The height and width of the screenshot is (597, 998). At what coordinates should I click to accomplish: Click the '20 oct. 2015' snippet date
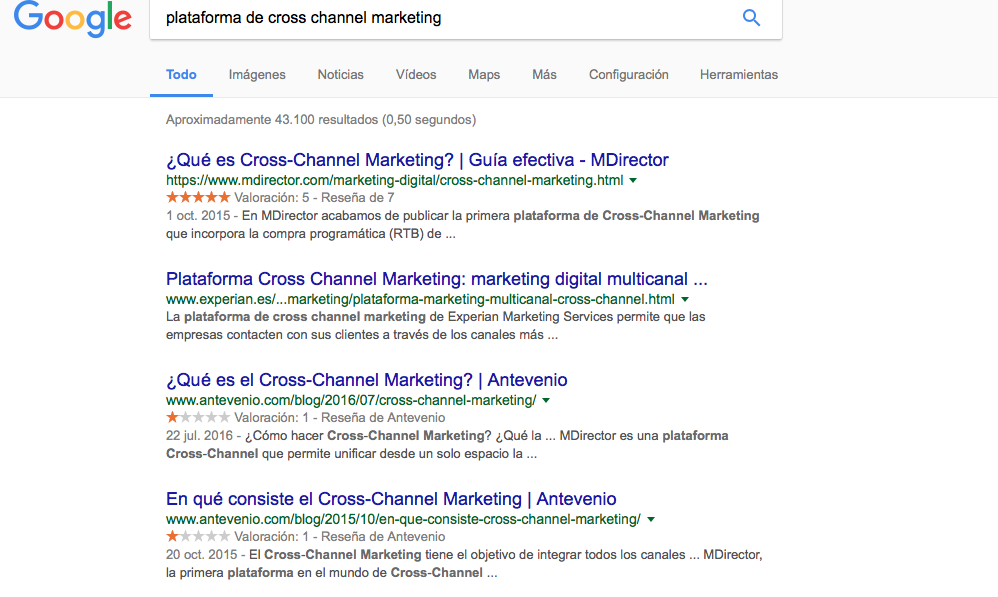click(x=202, y=555)
